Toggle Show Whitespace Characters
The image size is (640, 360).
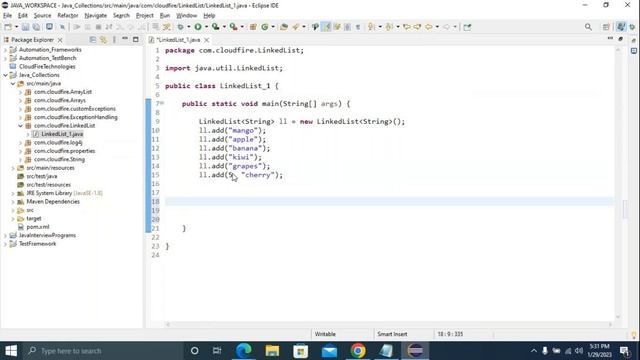tap(358, 27)
